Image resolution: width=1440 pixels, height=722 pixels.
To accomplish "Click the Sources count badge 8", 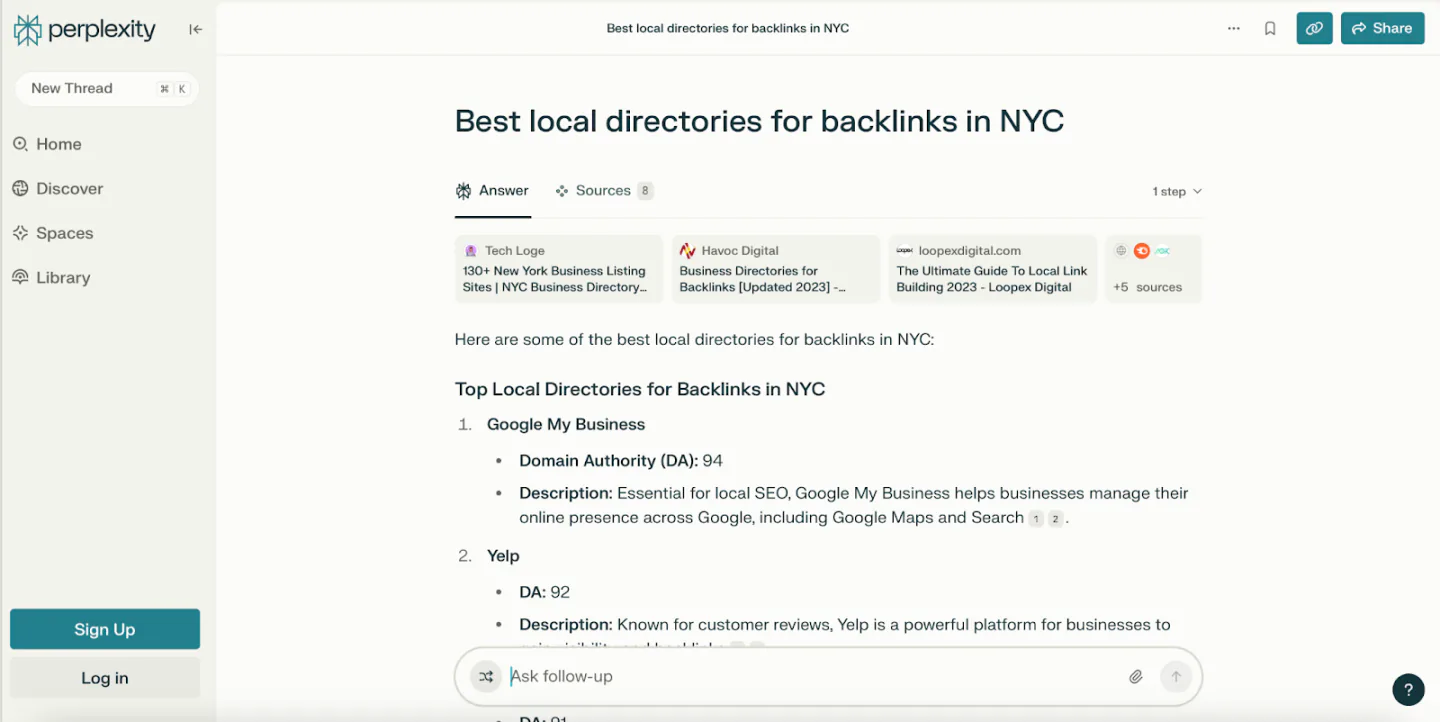I will [x=645, y=191].
